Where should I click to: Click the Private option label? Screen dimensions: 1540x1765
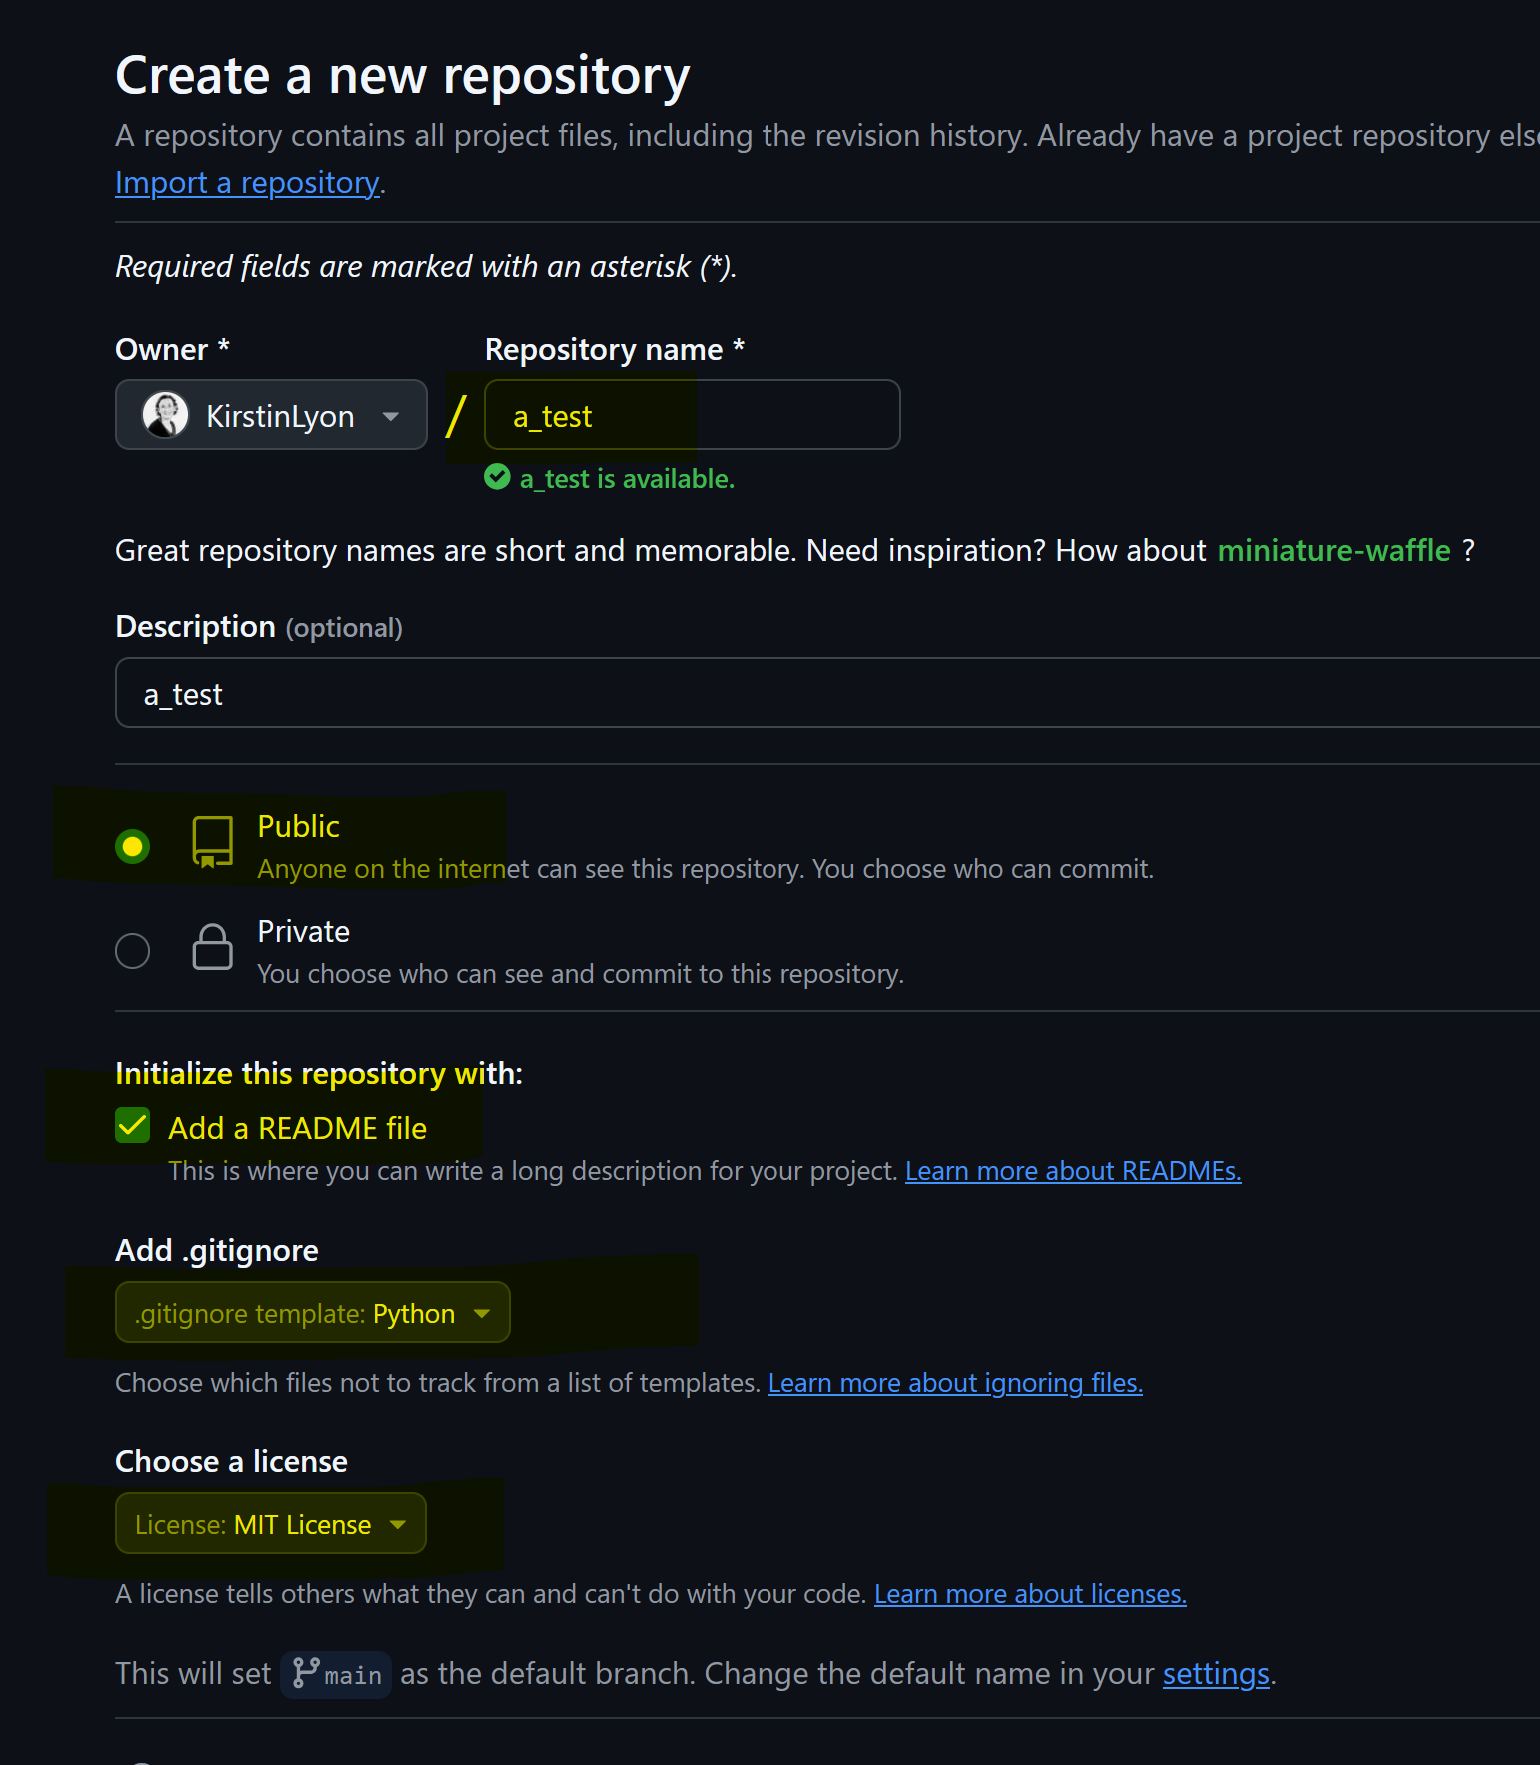303,932
